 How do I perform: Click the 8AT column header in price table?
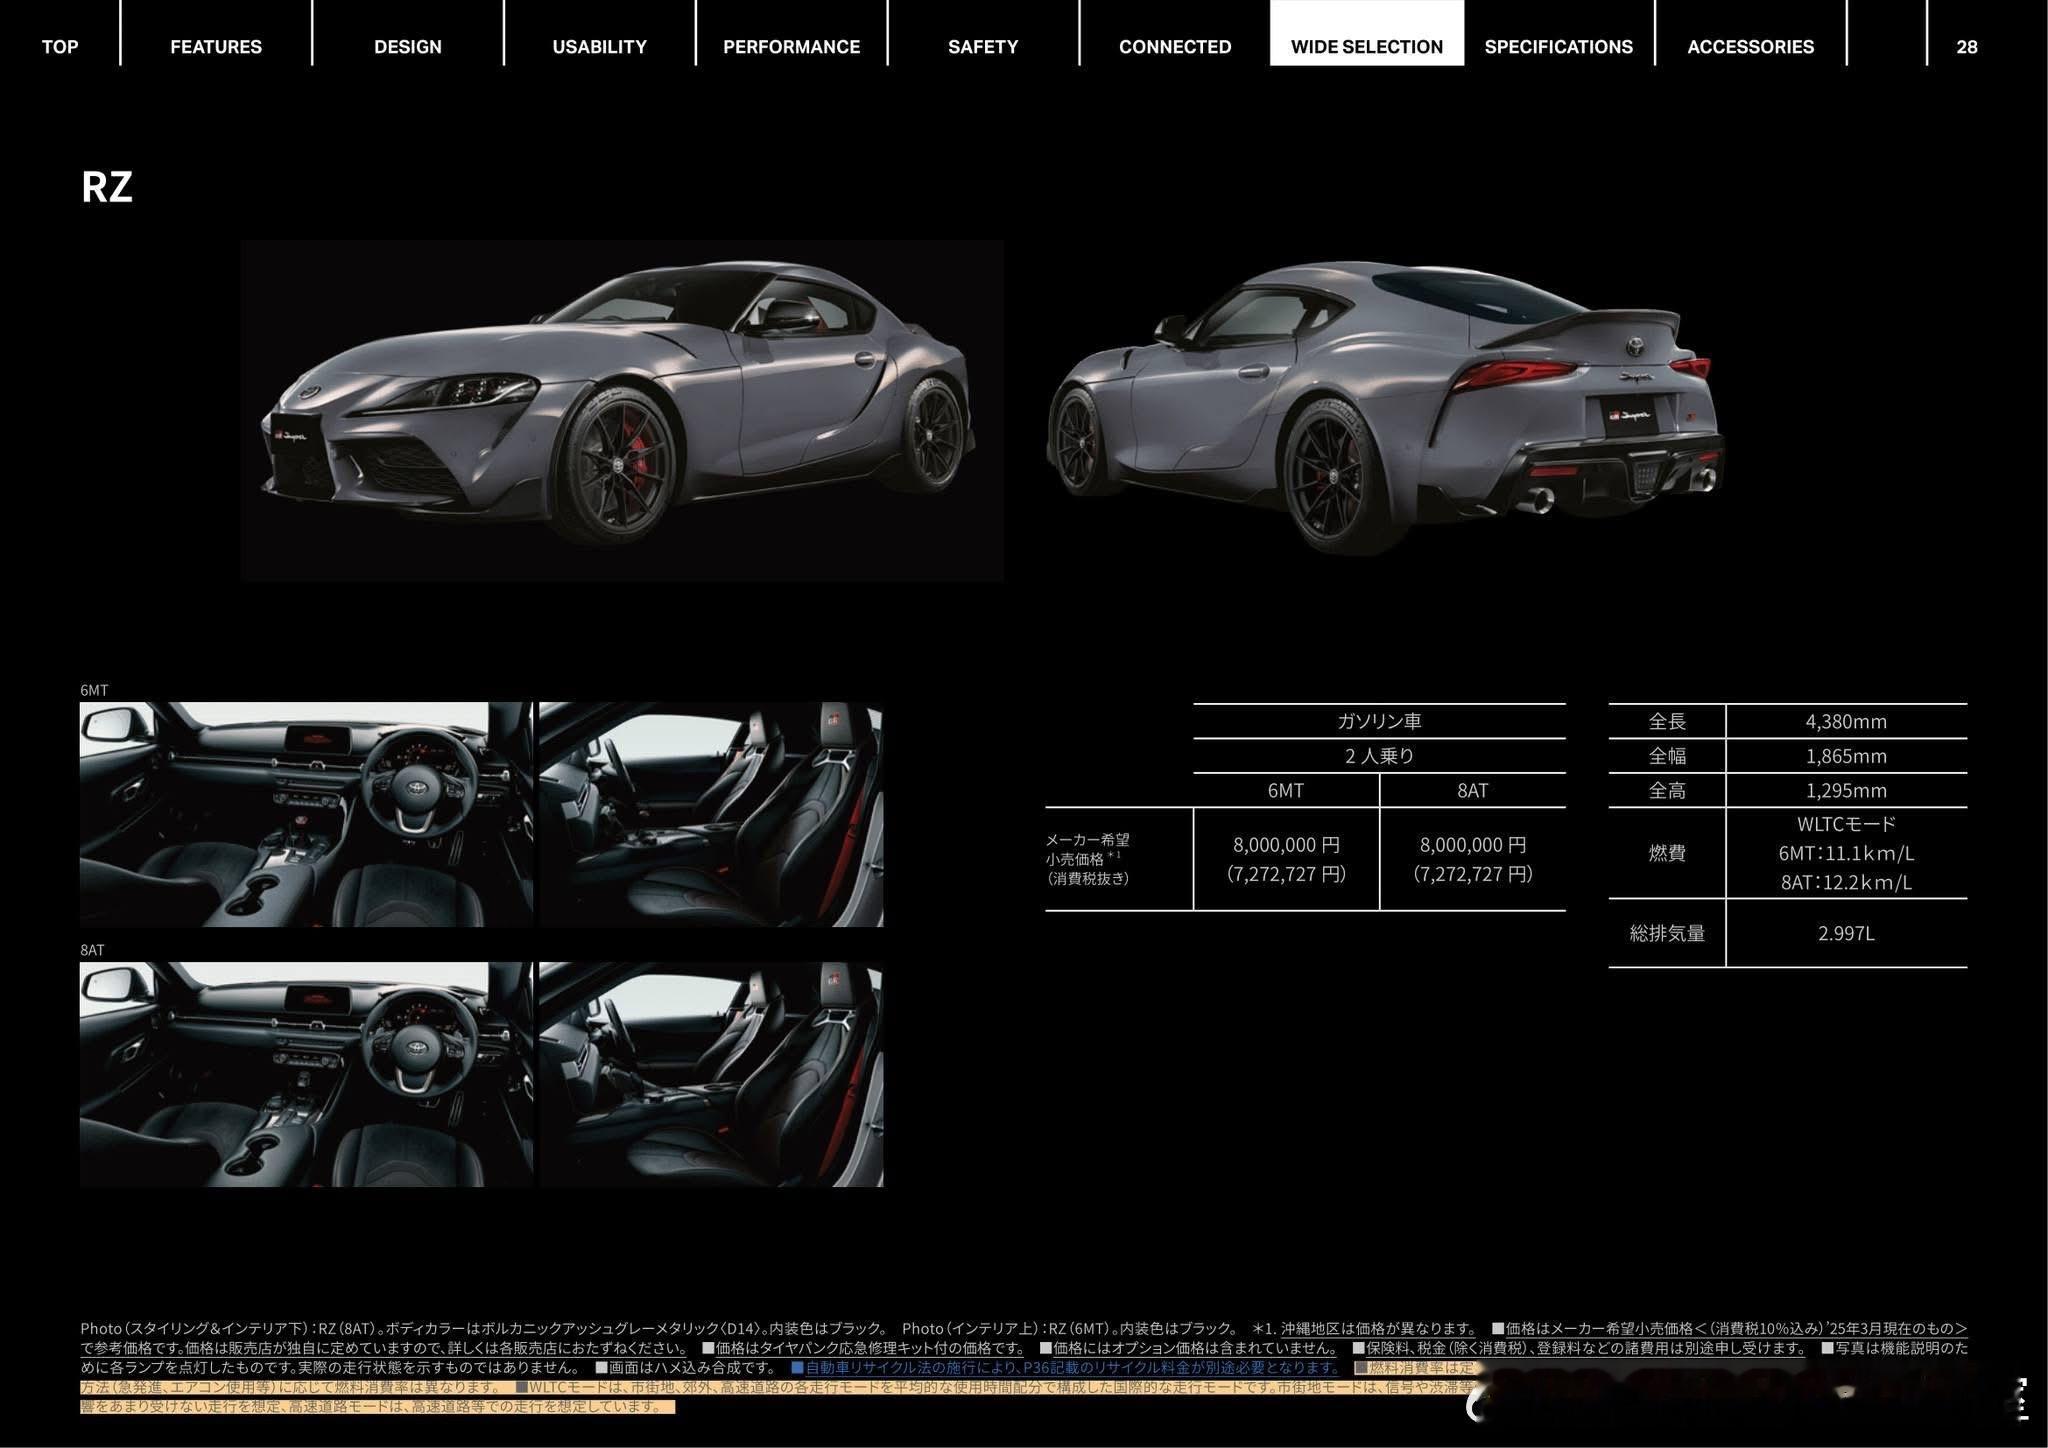click(1473, 790)
